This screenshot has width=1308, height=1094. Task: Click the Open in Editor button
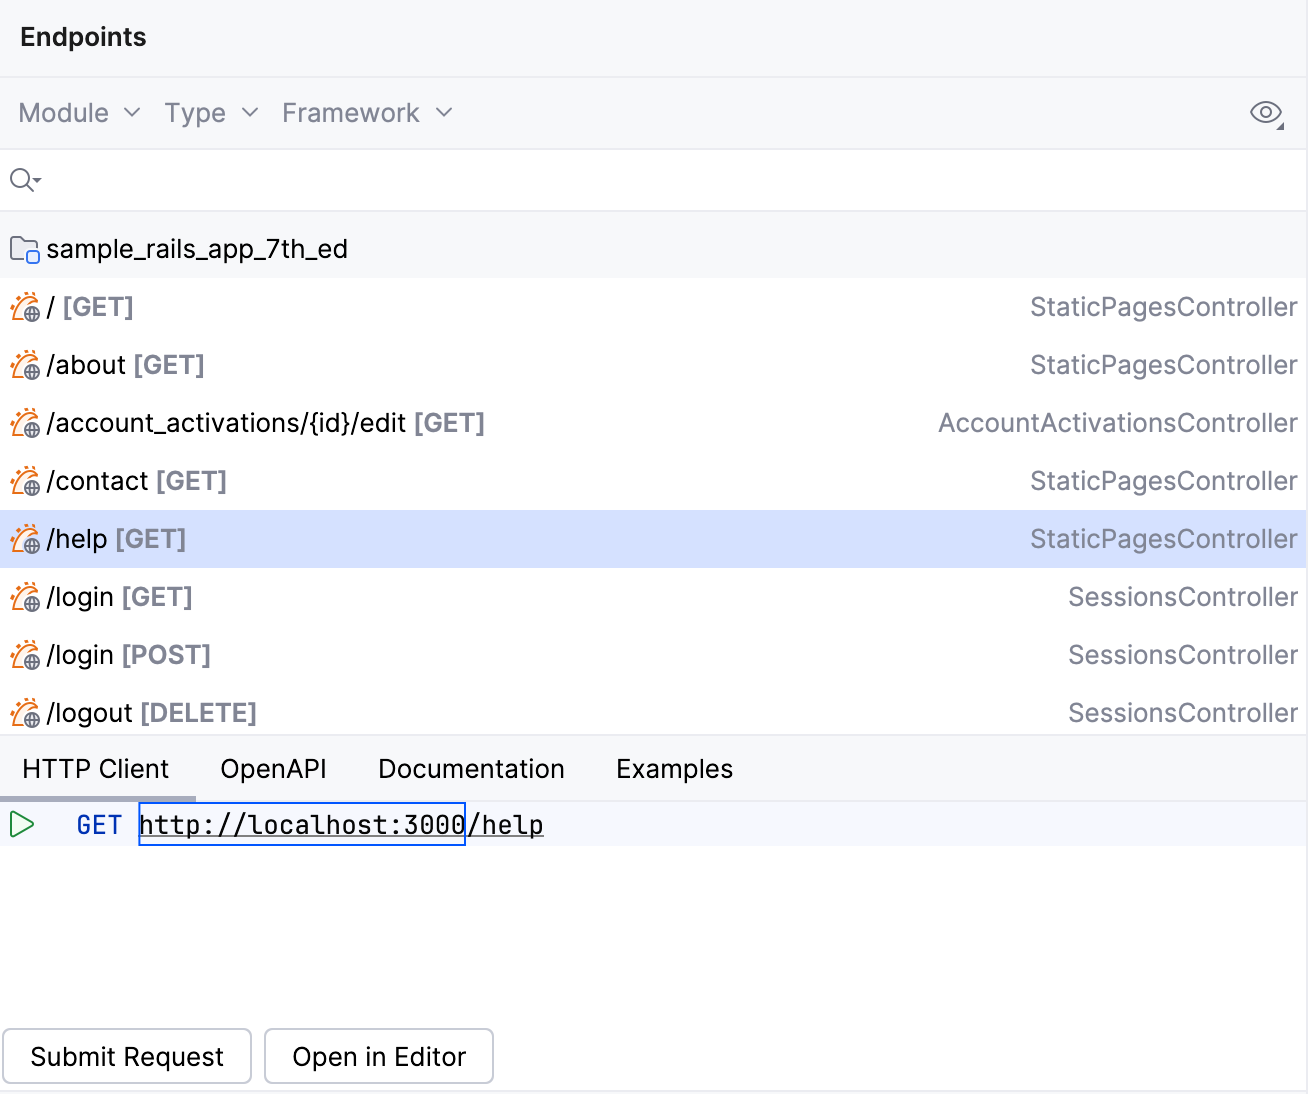[378, 1056]
